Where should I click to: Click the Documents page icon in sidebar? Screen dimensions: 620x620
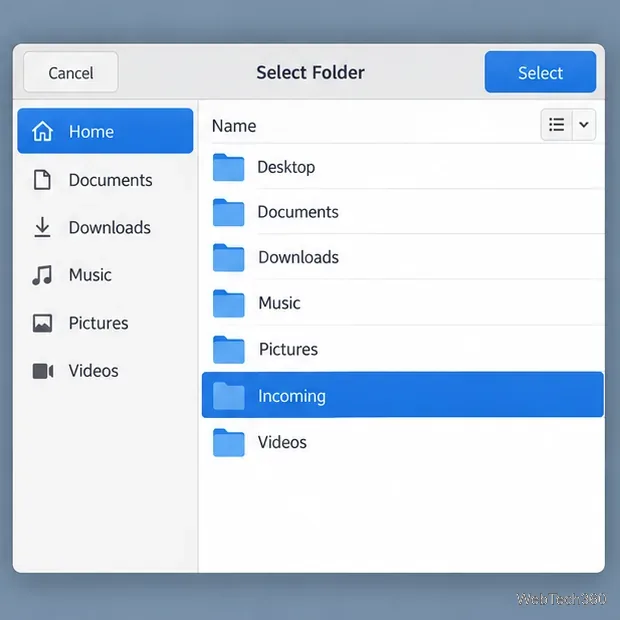click(x=42, y=180)
